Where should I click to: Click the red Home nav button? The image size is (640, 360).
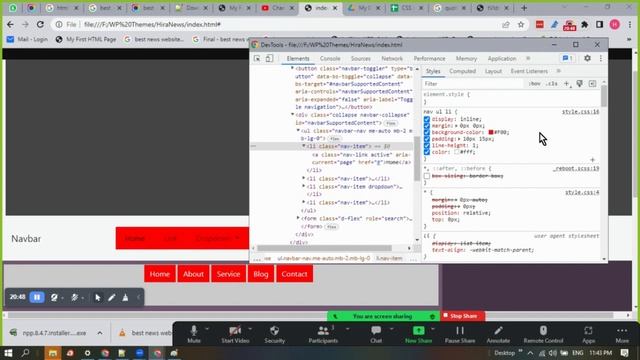(160, 274)
